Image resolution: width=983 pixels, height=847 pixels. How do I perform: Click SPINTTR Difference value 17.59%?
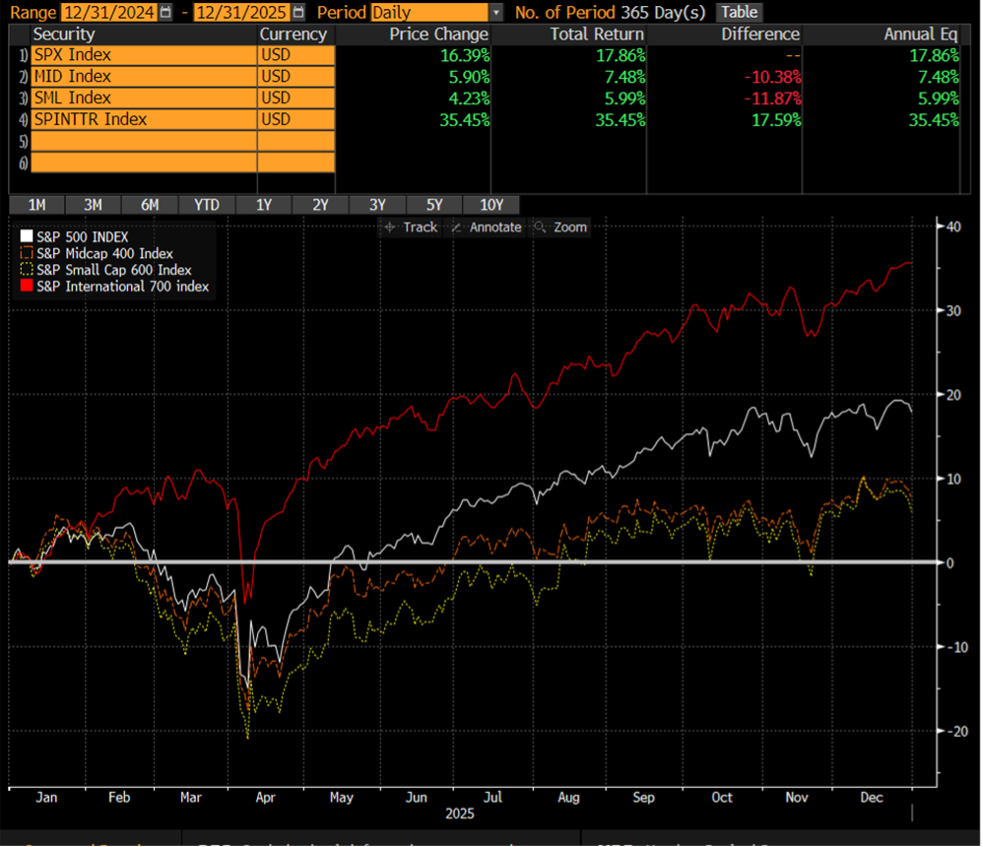click(x=777, y=120)
